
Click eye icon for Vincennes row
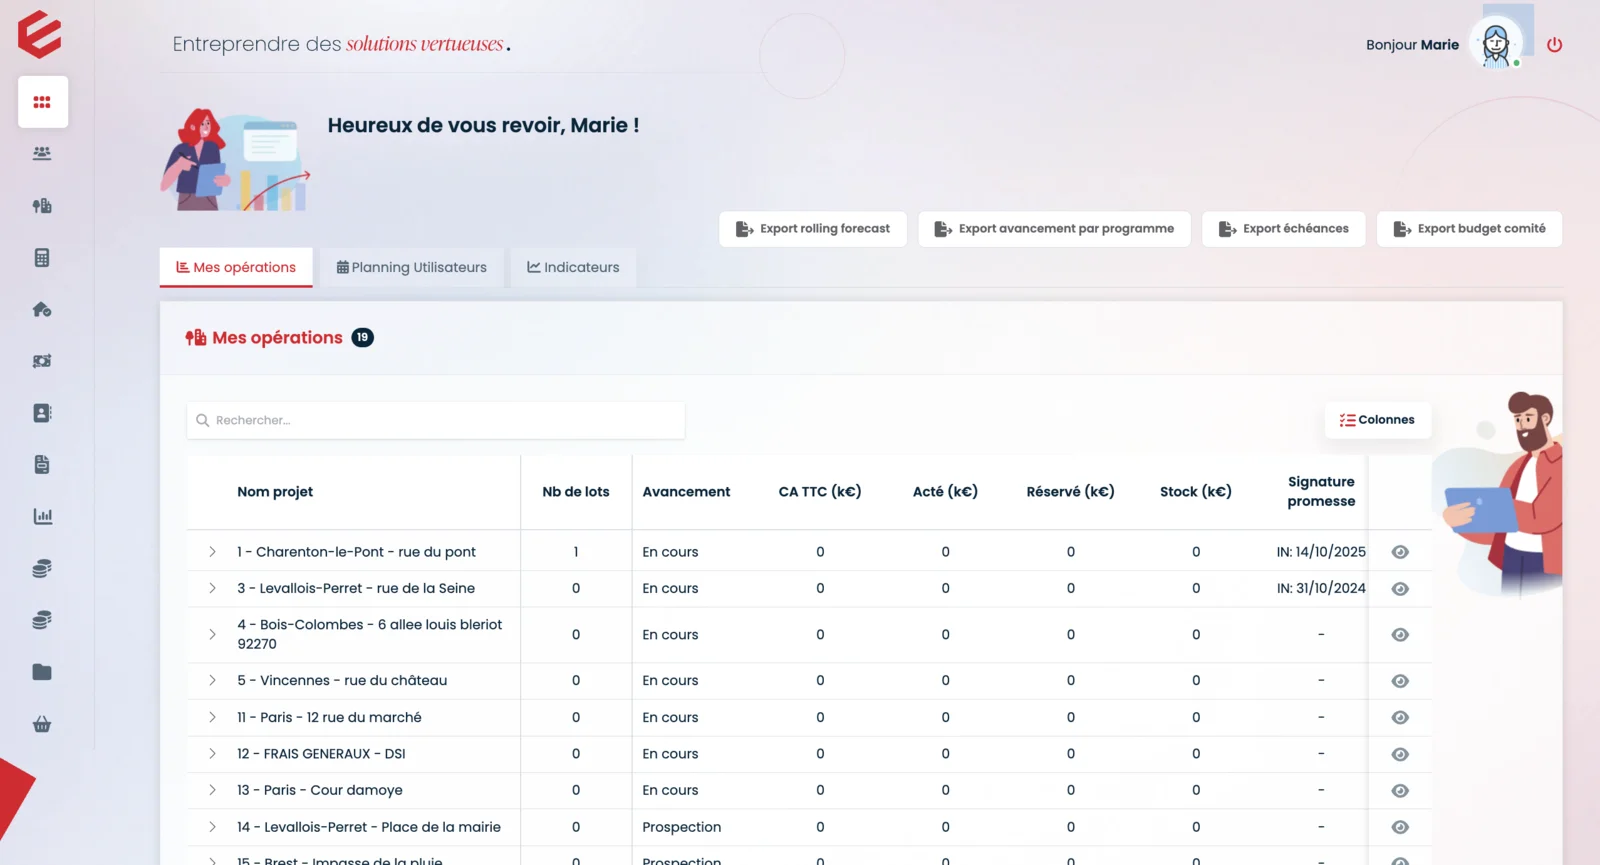(1400, 681)
